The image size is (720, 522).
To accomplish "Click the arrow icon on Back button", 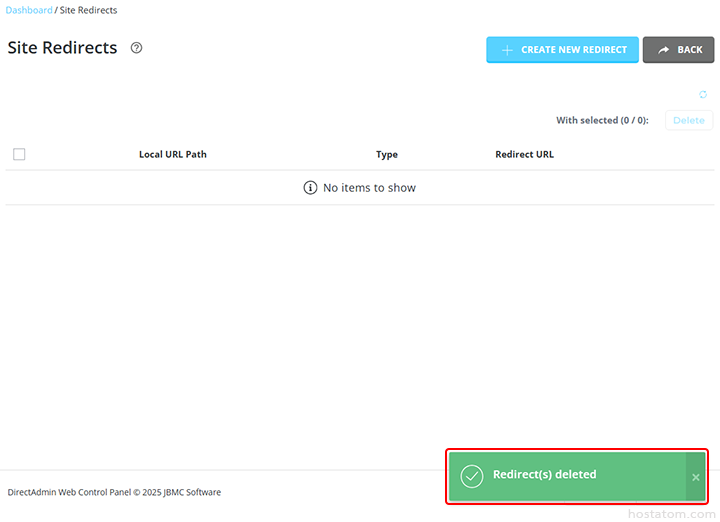I will 663,50.
